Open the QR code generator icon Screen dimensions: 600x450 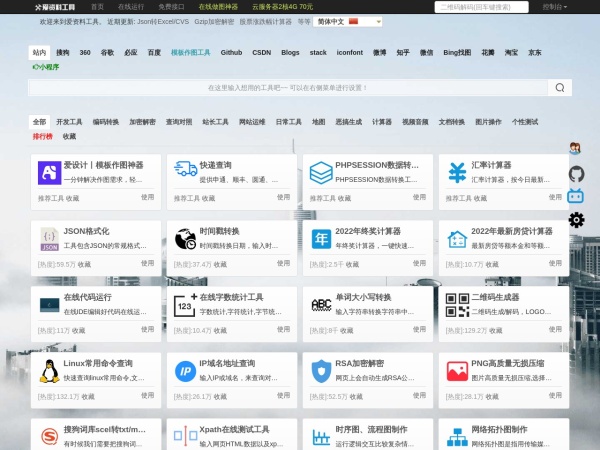point(457,305)
